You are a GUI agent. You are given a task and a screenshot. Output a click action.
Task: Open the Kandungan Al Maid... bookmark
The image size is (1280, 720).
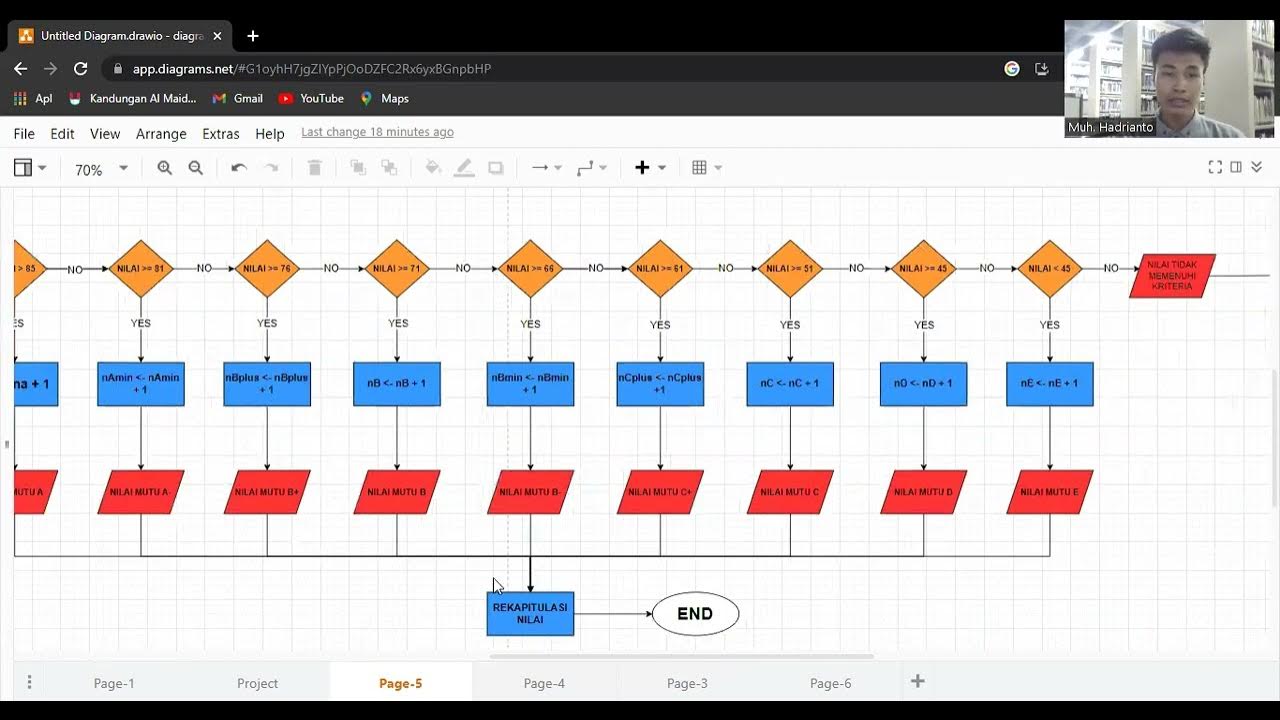pos(133,98)
